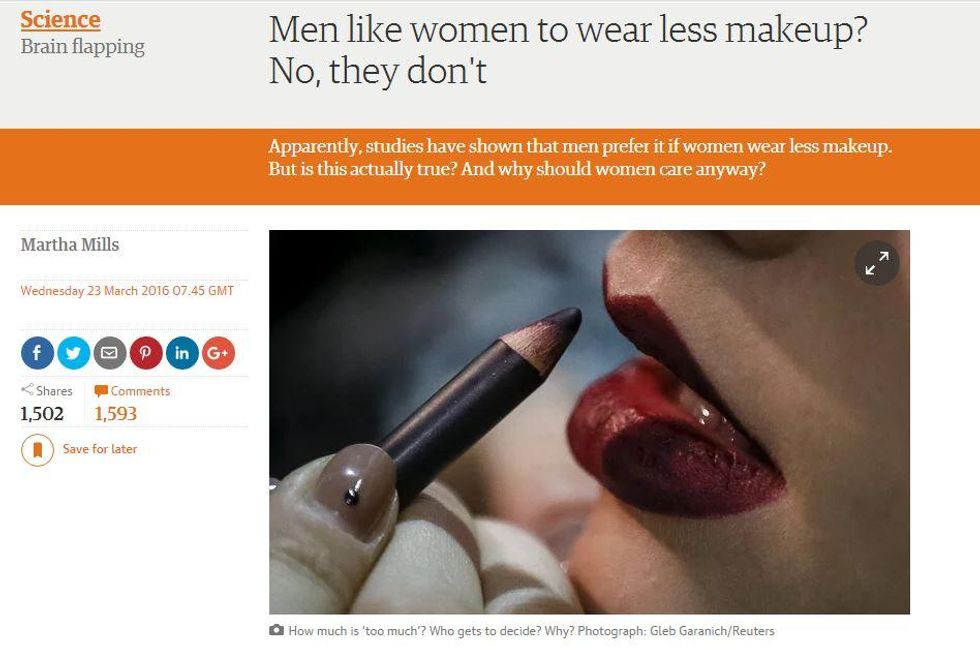Click the Comments label

point(140,391)
